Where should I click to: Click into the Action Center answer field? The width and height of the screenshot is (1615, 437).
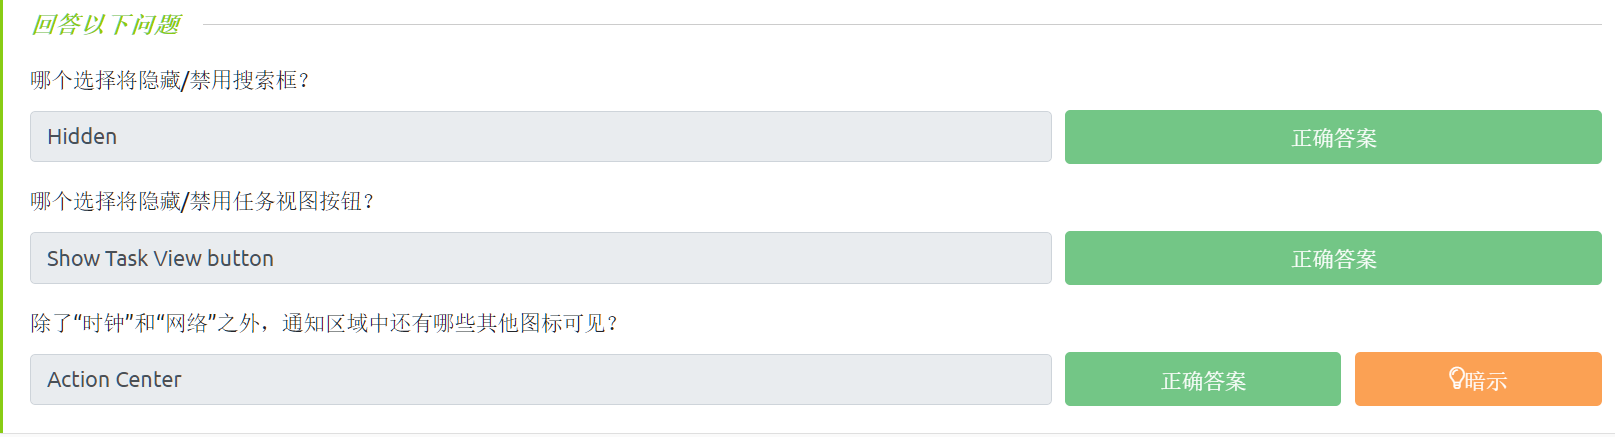[540, 379]
